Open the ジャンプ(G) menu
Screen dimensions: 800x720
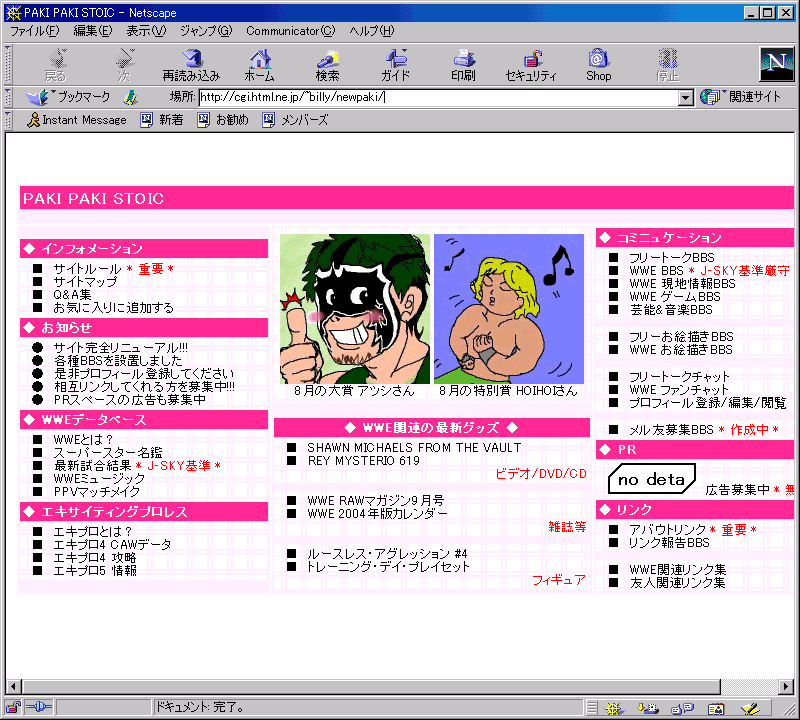(206, 31)
